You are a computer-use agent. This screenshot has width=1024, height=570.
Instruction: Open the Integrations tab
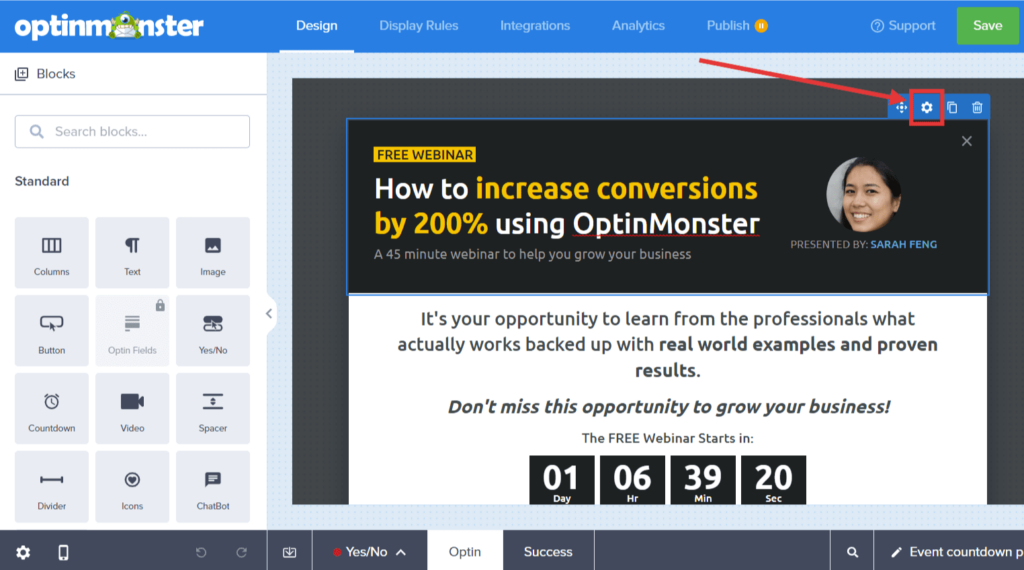(535, 25)
